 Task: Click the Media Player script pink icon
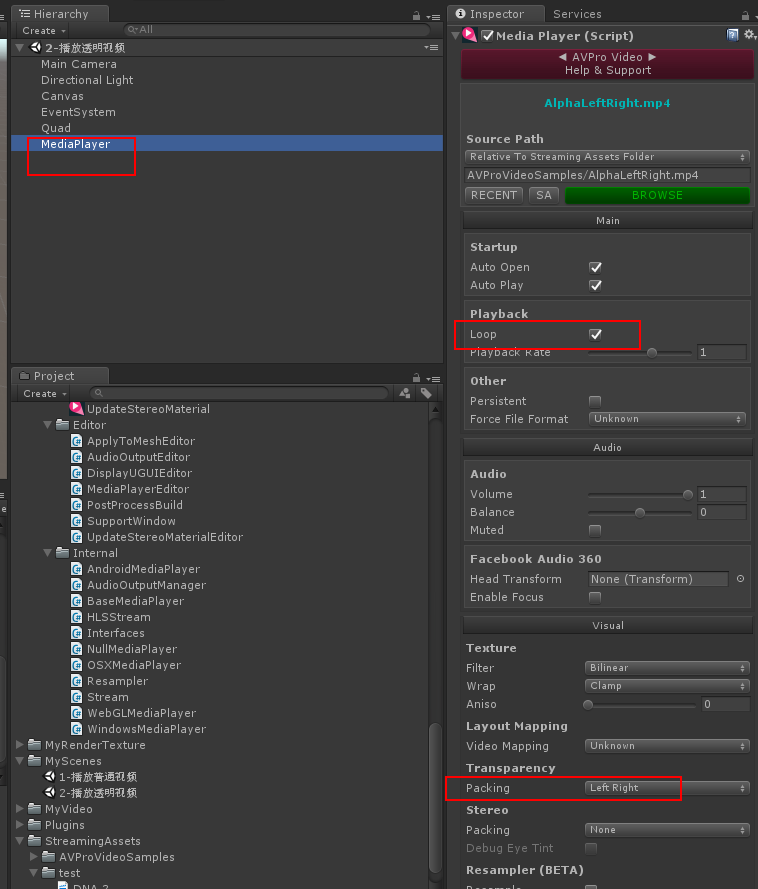pyautogui.click(x=469, y=35)
